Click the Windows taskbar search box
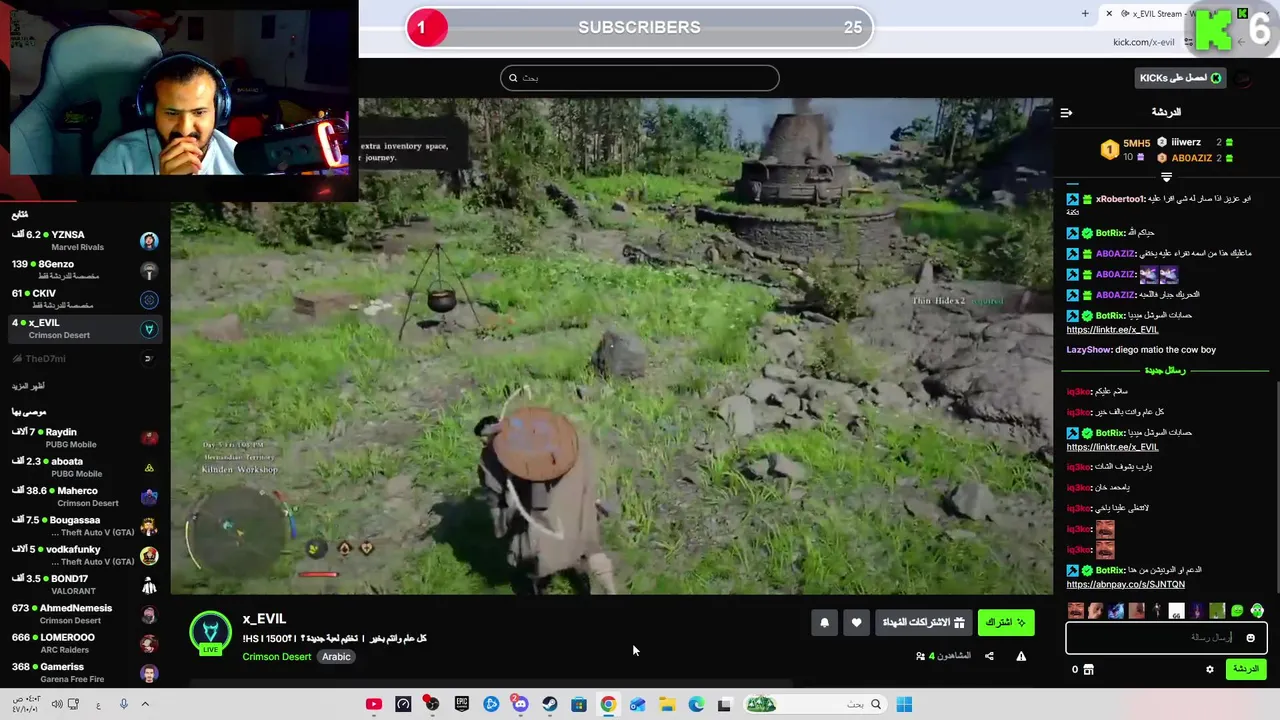Image resolution: width=1280 pixels, height=720 pixels. click(x=814, y=704)
